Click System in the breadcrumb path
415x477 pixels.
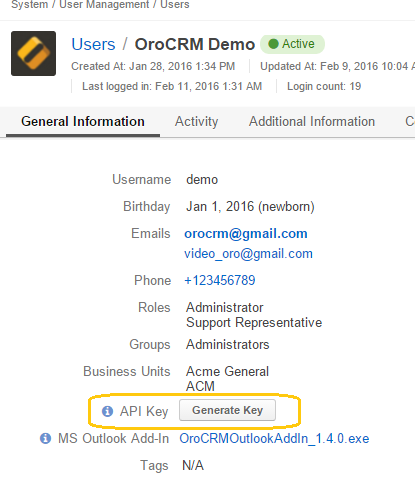[x=30, y=5]
